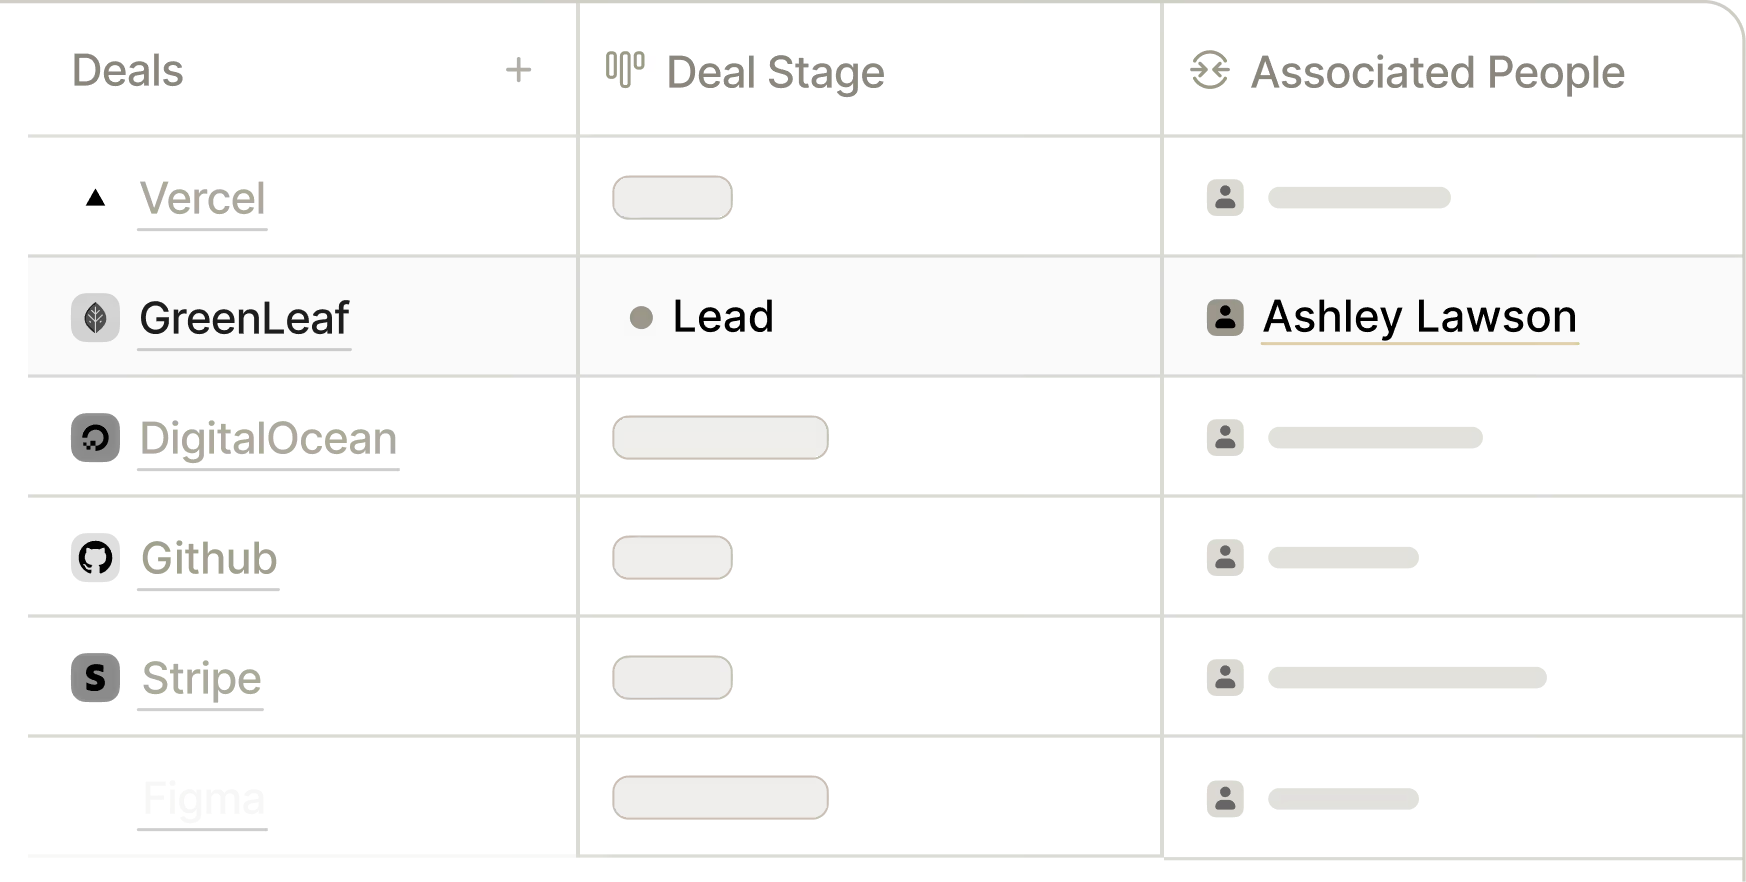This screenshot has width=1746, height=882.
Task: Click the Github octocat logo icon
Action: [95, 558]
